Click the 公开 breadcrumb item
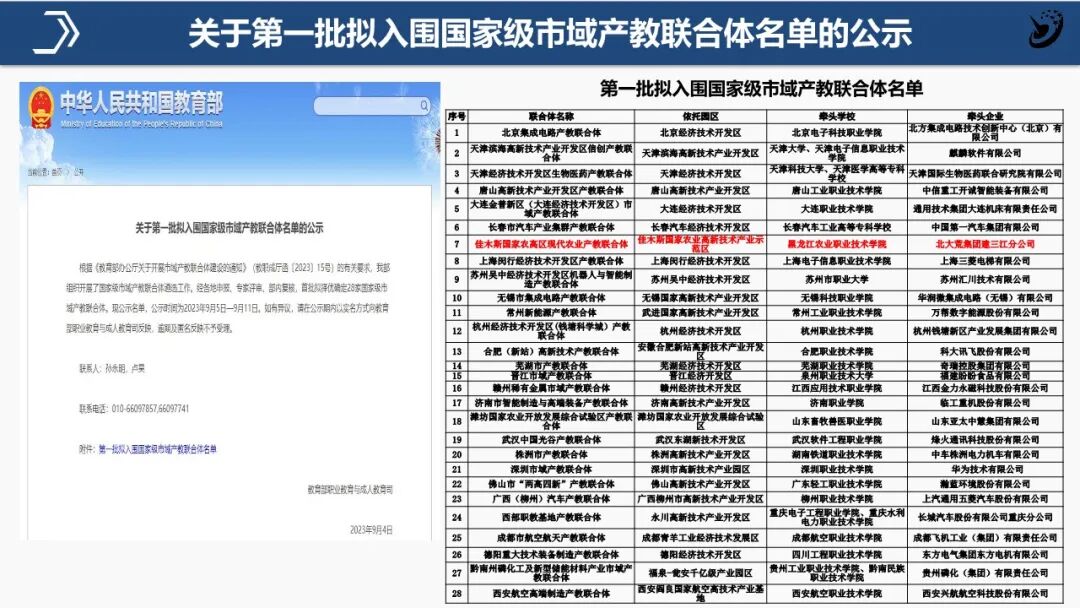This screenshot has width=1080, height=608. pos(80,172)
